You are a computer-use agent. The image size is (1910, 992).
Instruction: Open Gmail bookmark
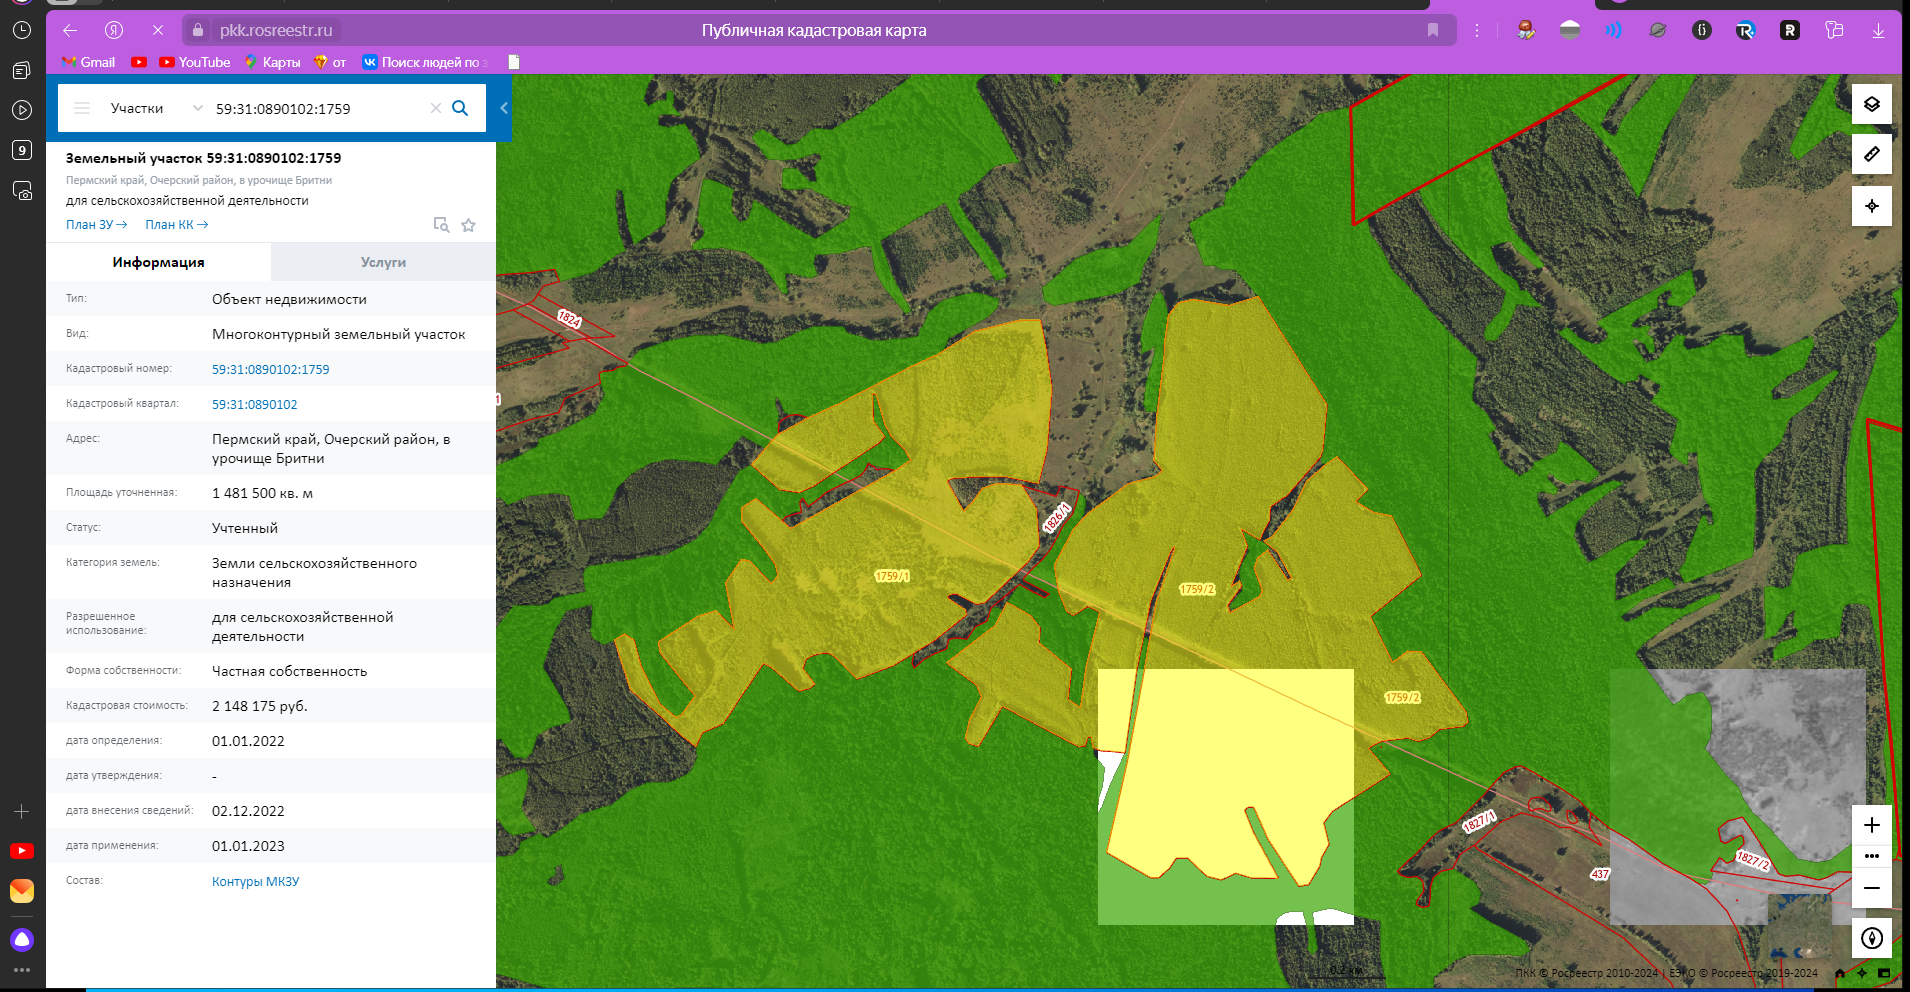point(88,62)
